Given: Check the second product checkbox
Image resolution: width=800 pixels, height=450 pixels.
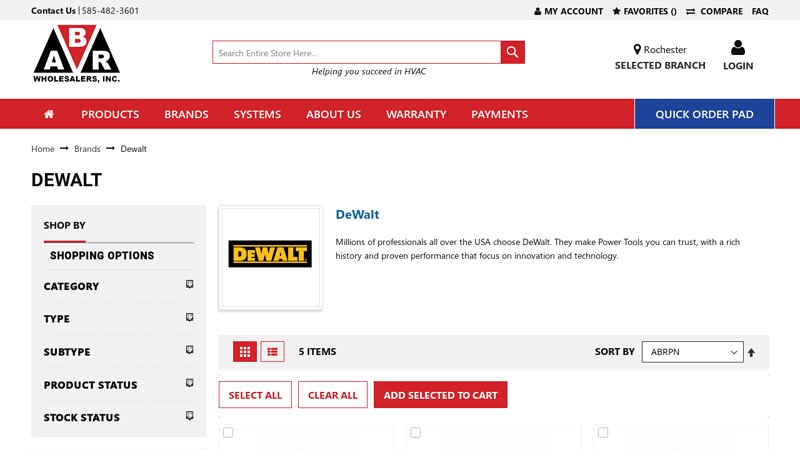Looking at the screenshot, I should pos(416,433).
